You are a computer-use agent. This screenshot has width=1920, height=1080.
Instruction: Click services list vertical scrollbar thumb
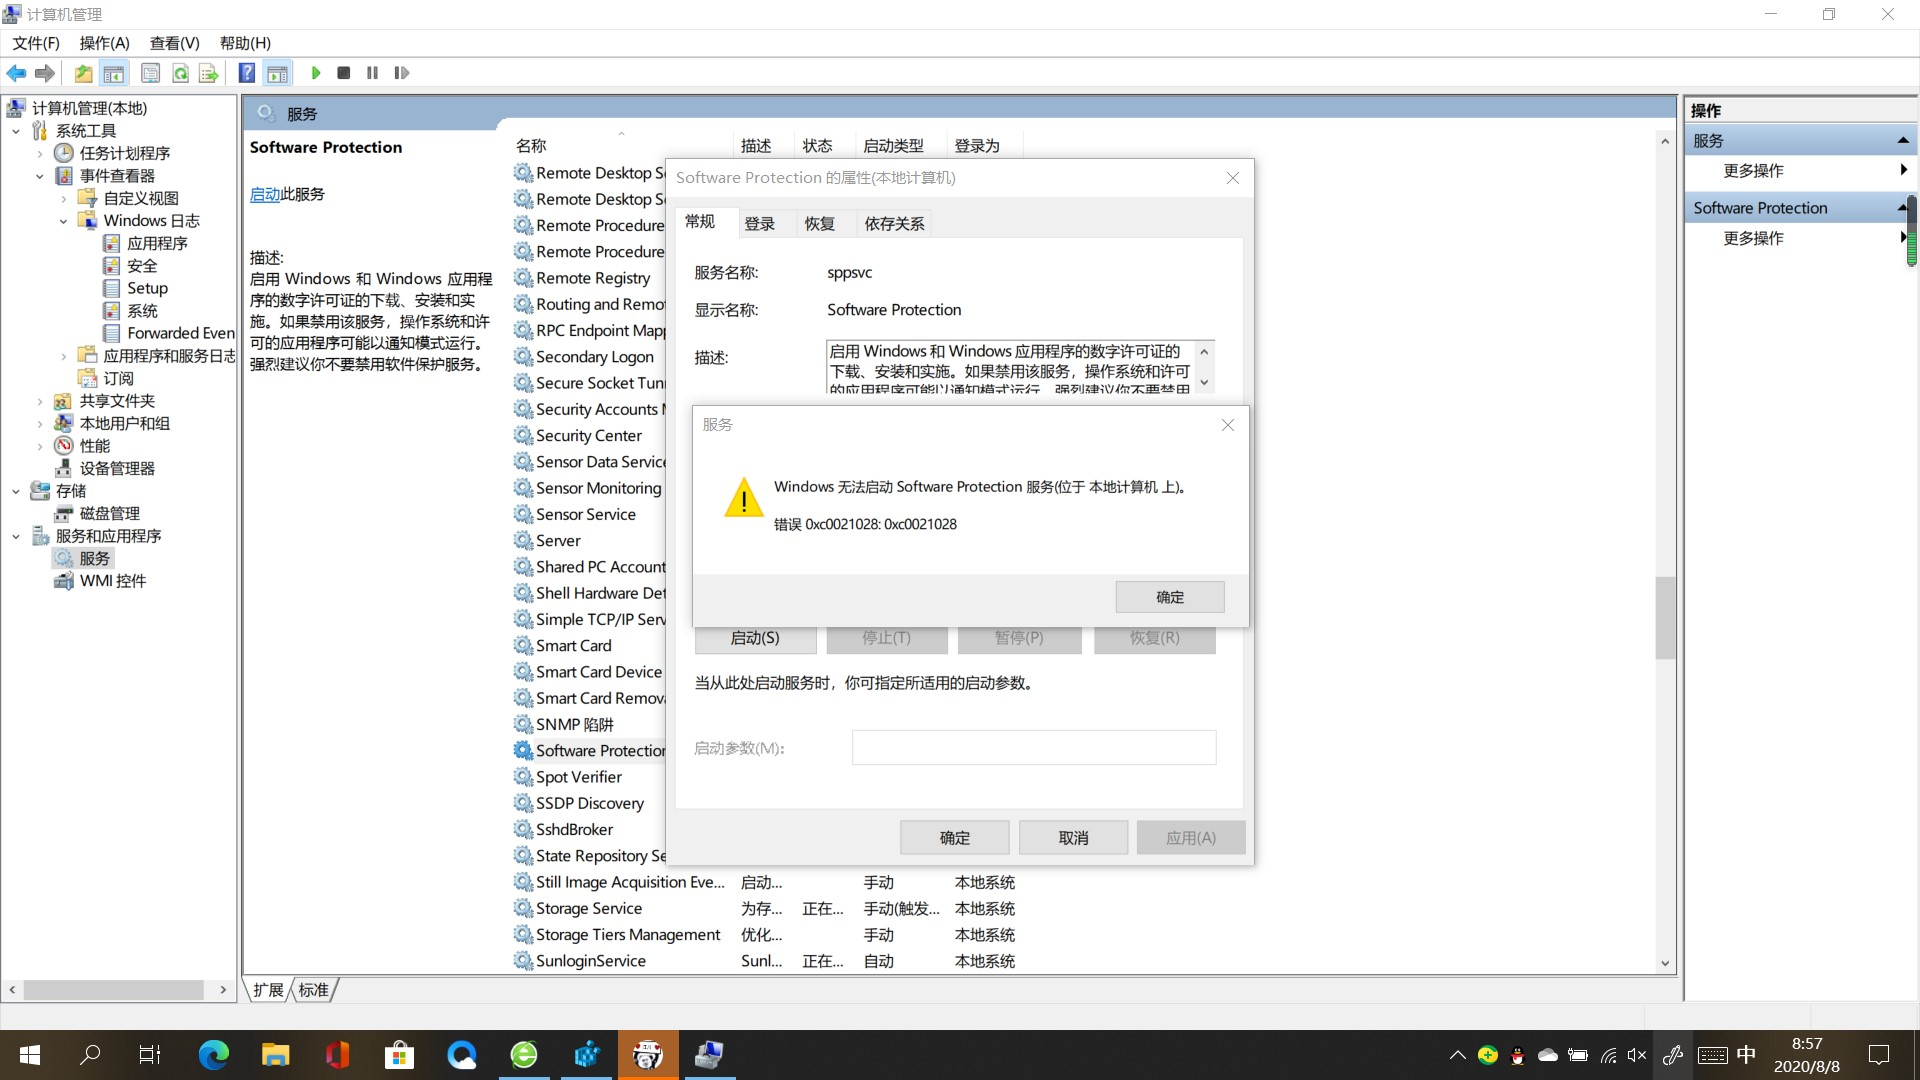pos(1665,617)
